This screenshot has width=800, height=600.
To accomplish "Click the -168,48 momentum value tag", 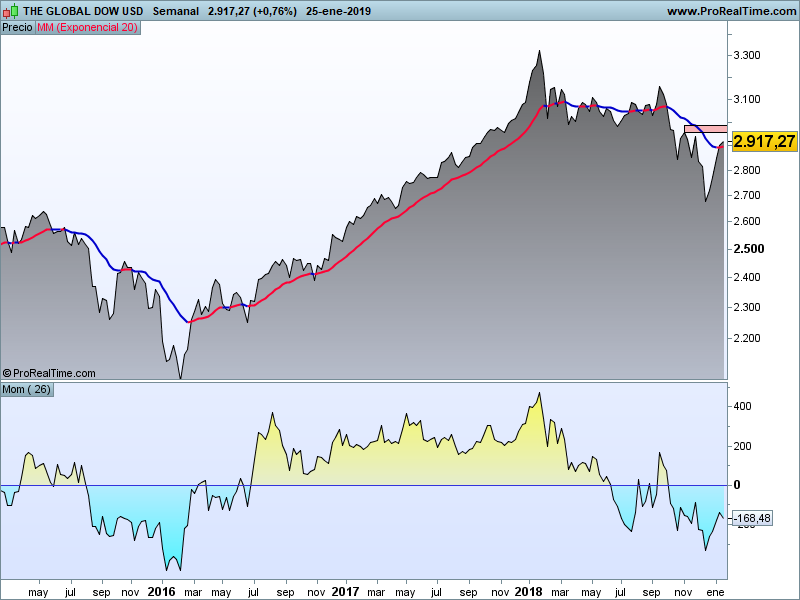I will tap(752, 518).
